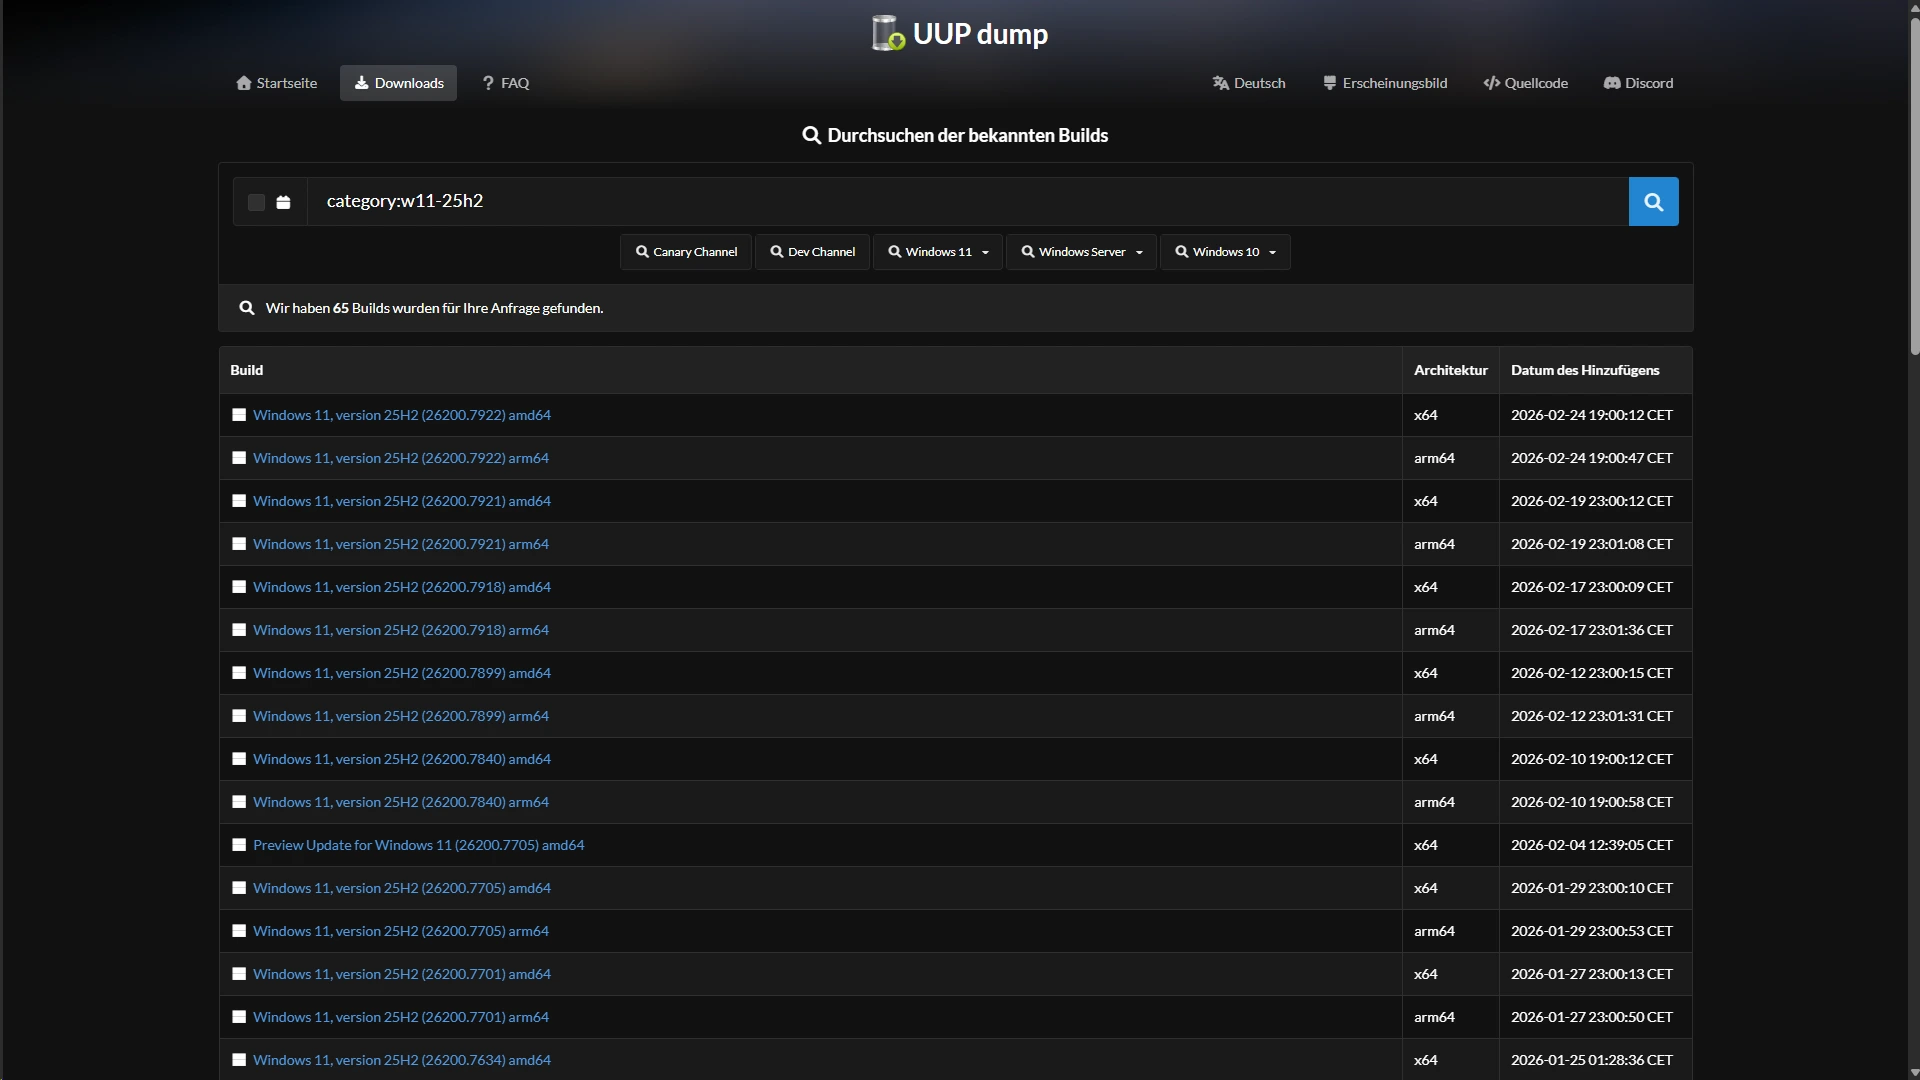
Task: Open build 26200.7840 amd64
Action: (401, 759)
